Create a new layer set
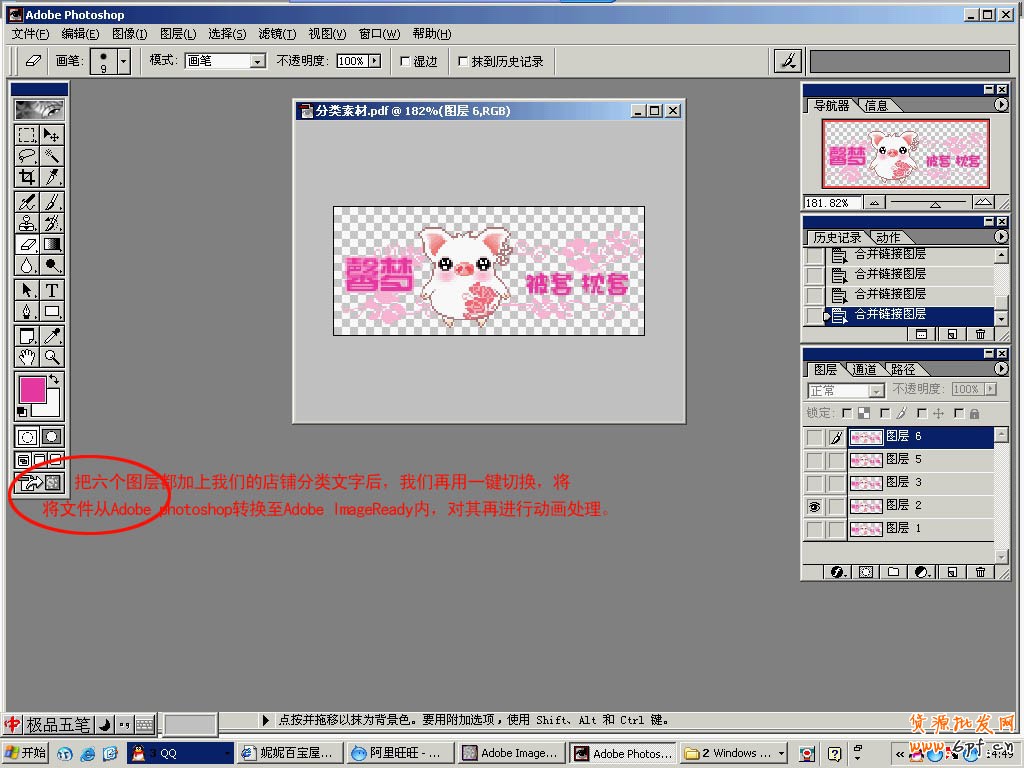Image resolution: width=1024 pixels, height=768 pixels. [893, 572]
